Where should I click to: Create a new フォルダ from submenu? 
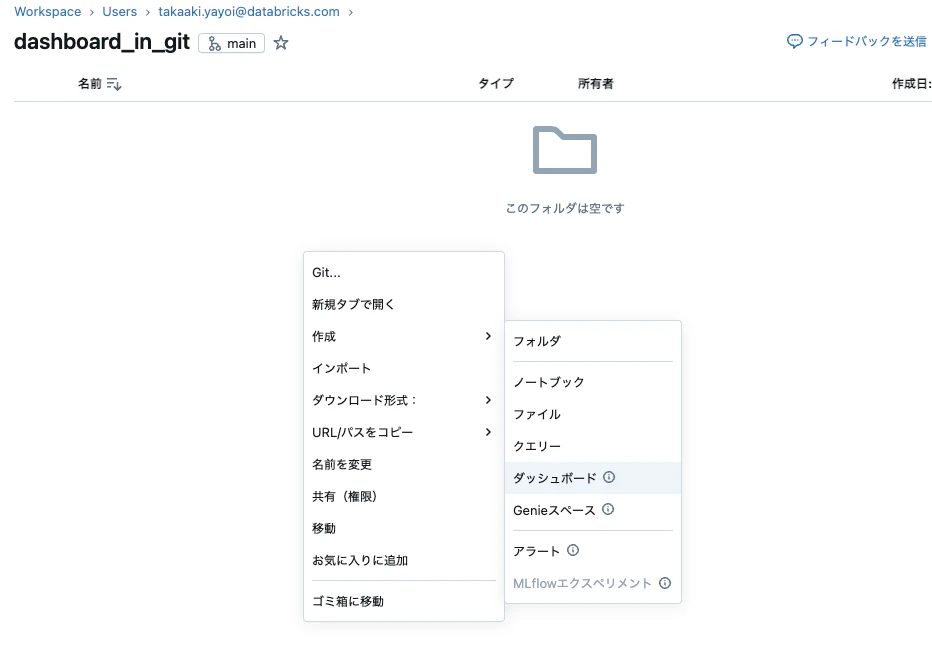point(593,341)
